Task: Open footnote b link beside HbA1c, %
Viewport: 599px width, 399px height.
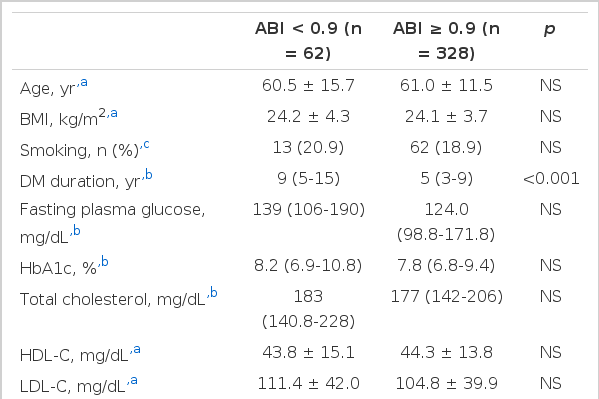Action: [104, 262]
